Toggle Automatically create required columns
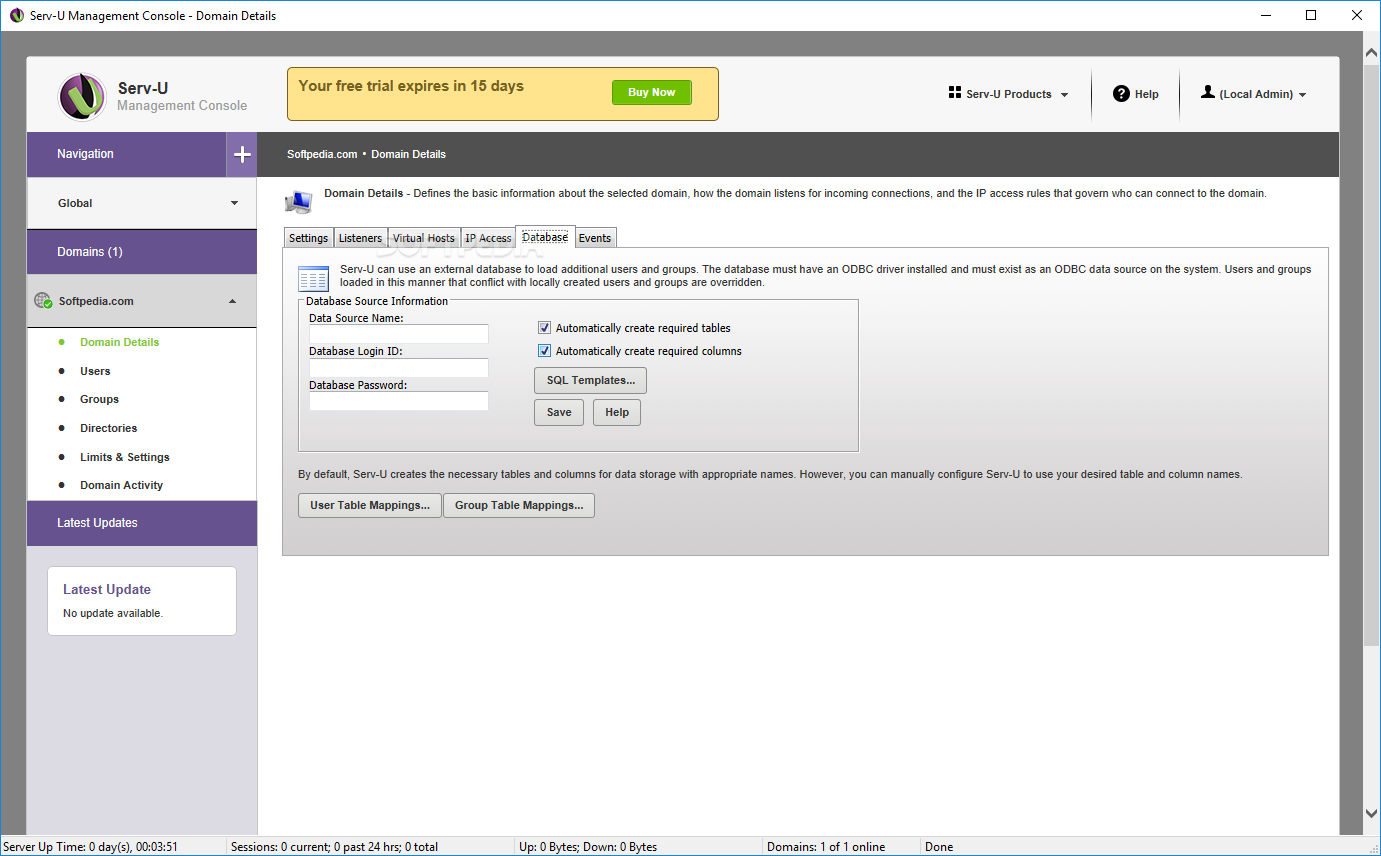The height and width of the screenshot is (856, 1381). 545,351
